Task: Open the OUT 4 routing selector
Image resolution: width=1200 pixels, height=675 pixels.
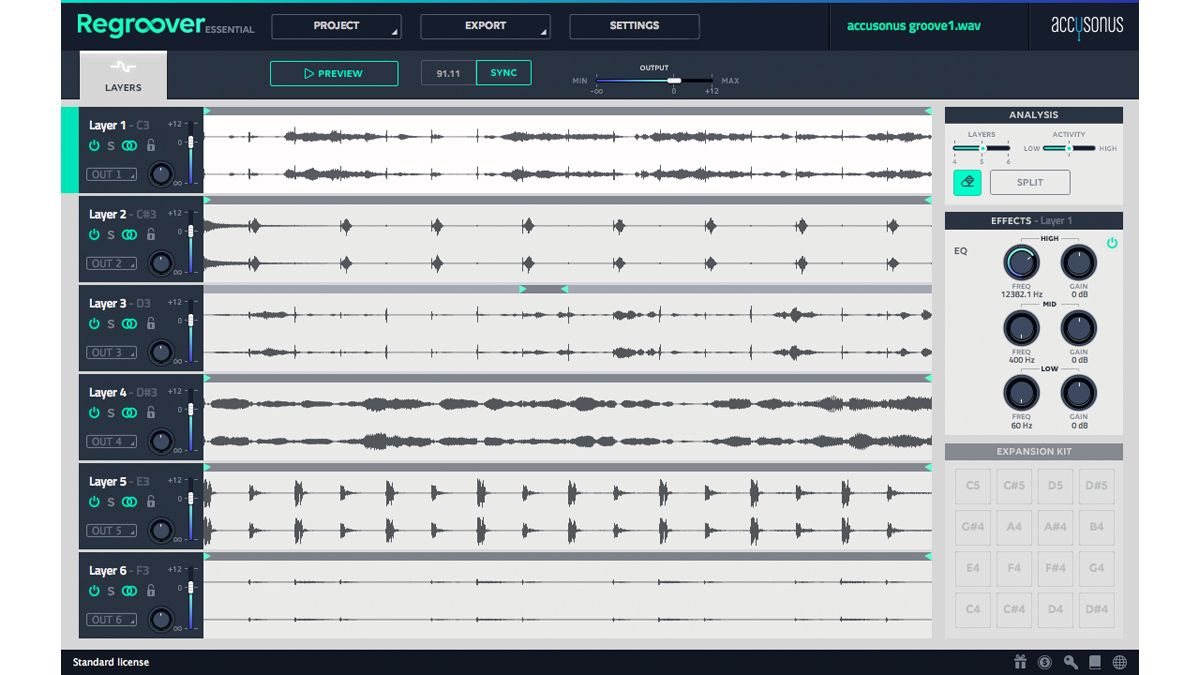Action: (112, 440)
